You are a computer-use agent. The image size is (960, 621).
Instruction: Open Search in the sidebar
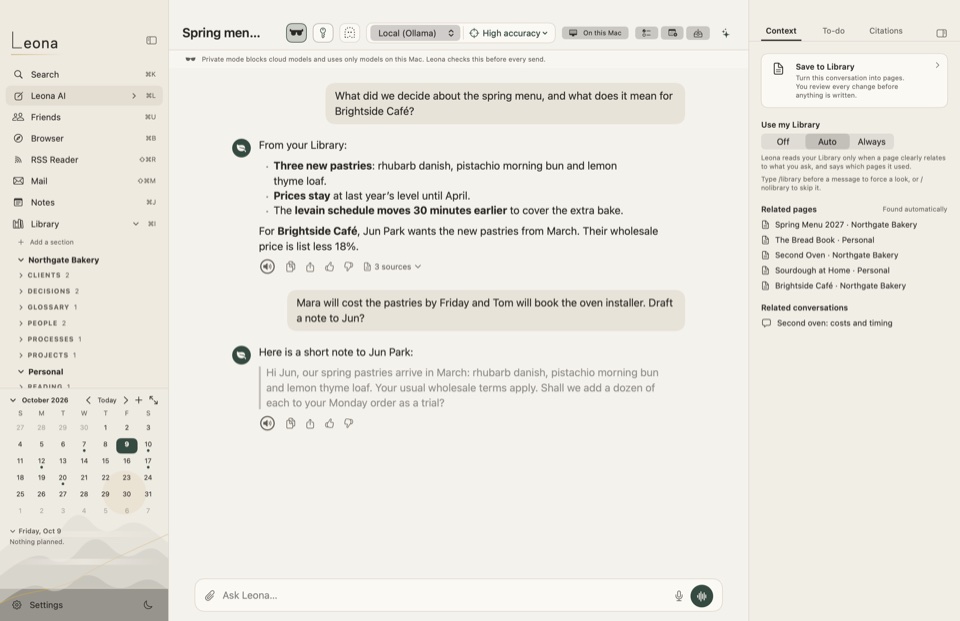coord(84,74)
